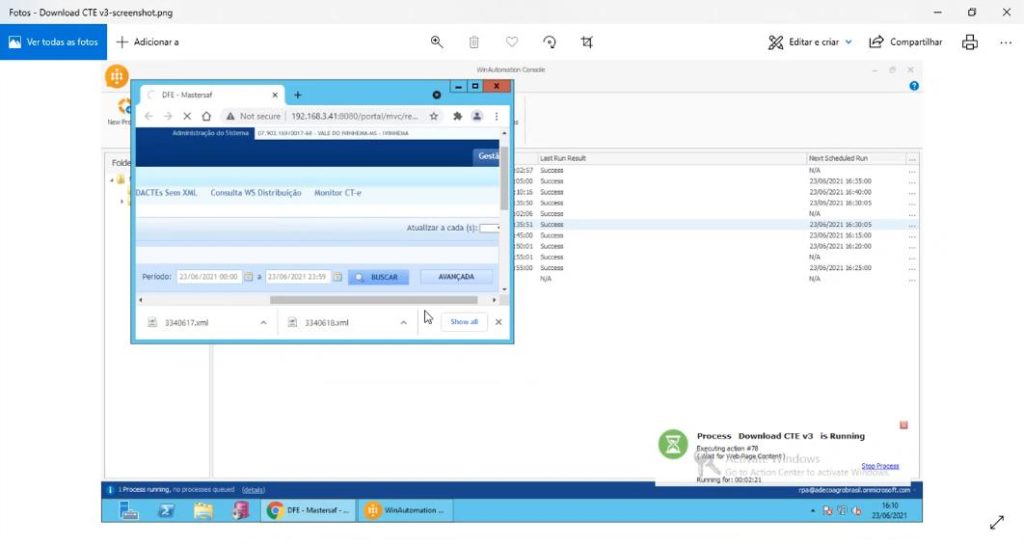Click the Chrome extensions puzzle icon

[x=457, y=116]
